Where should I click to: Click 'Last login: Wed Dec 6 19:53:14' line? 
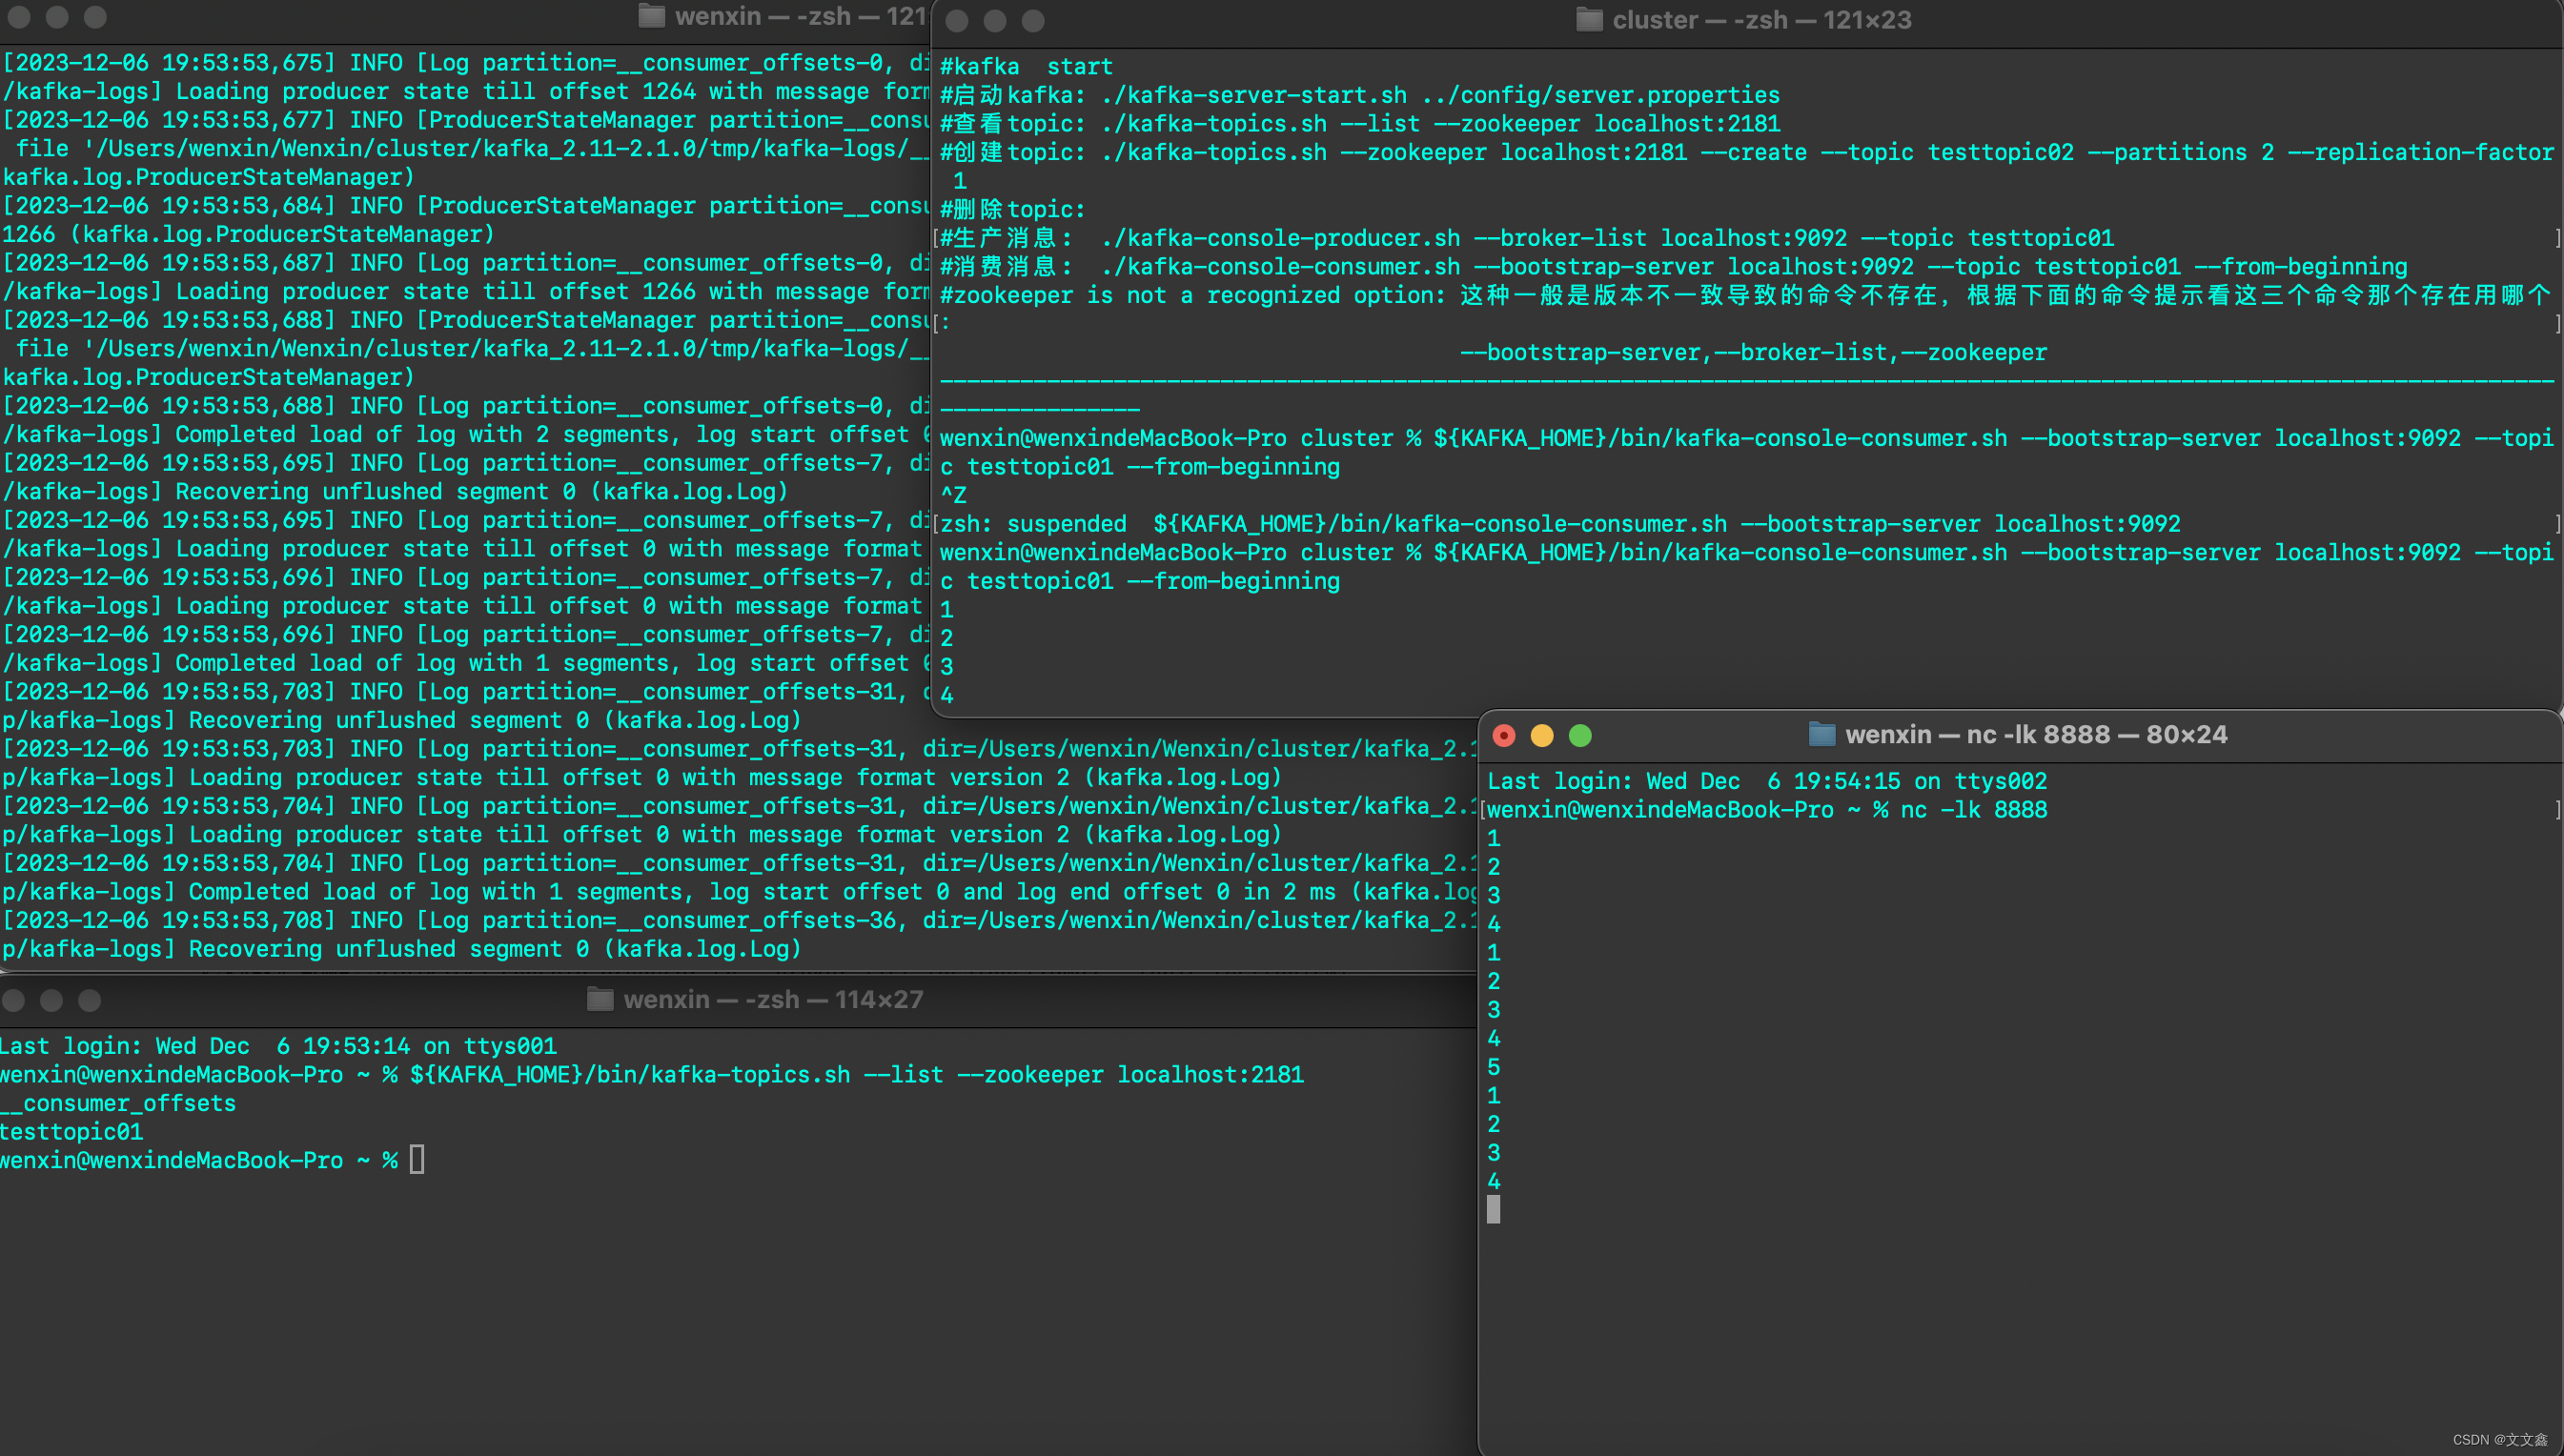pyautogui.click(x=278, y=1046)
